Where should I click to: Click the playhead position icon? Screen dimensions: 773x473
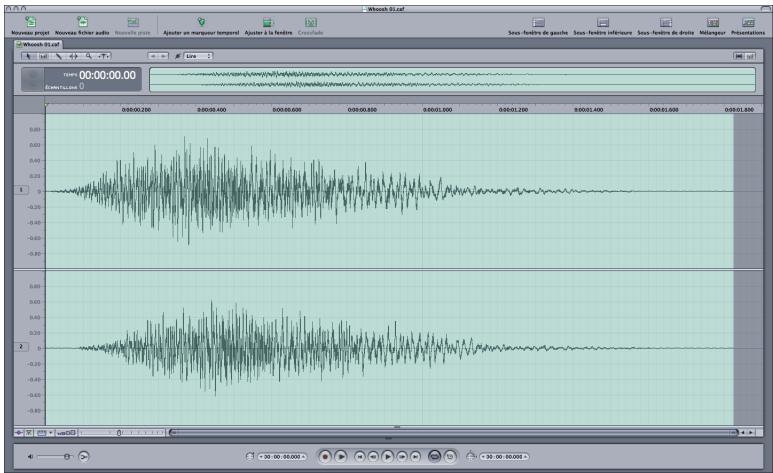[x=250, y=457]
